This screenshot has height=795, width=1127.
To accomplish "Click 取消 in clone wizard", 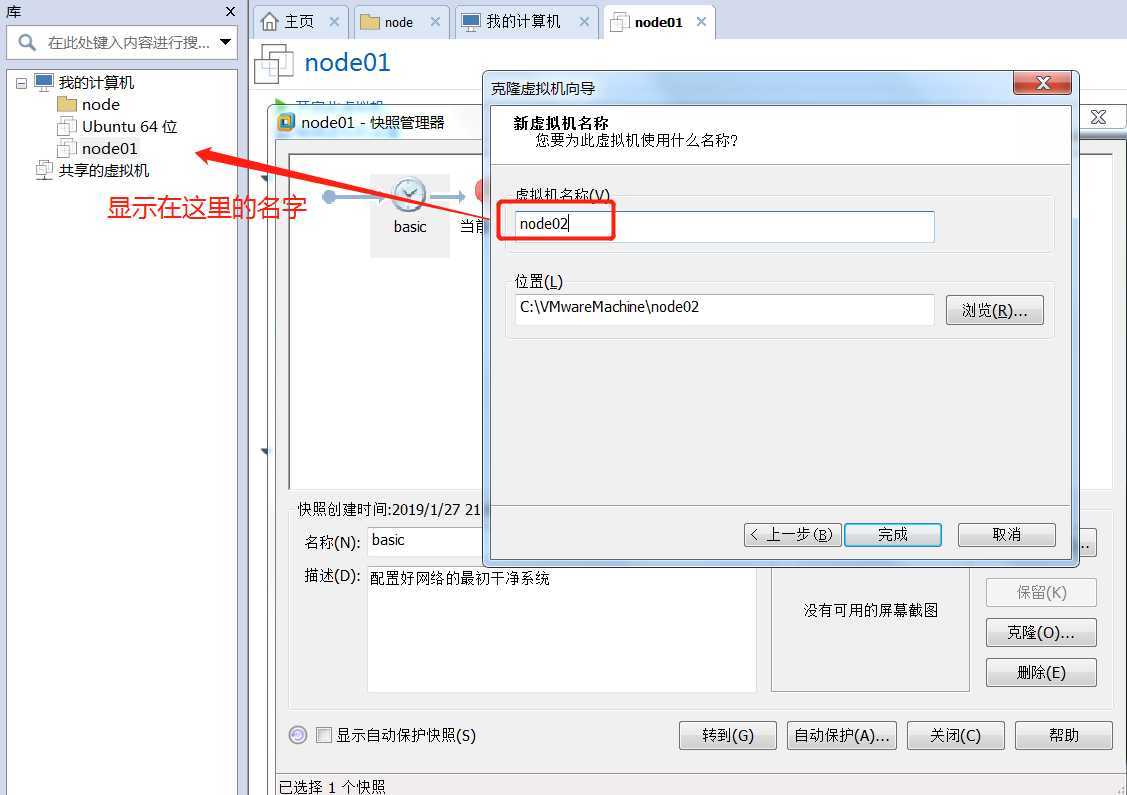I will (x=1006, y=535).
